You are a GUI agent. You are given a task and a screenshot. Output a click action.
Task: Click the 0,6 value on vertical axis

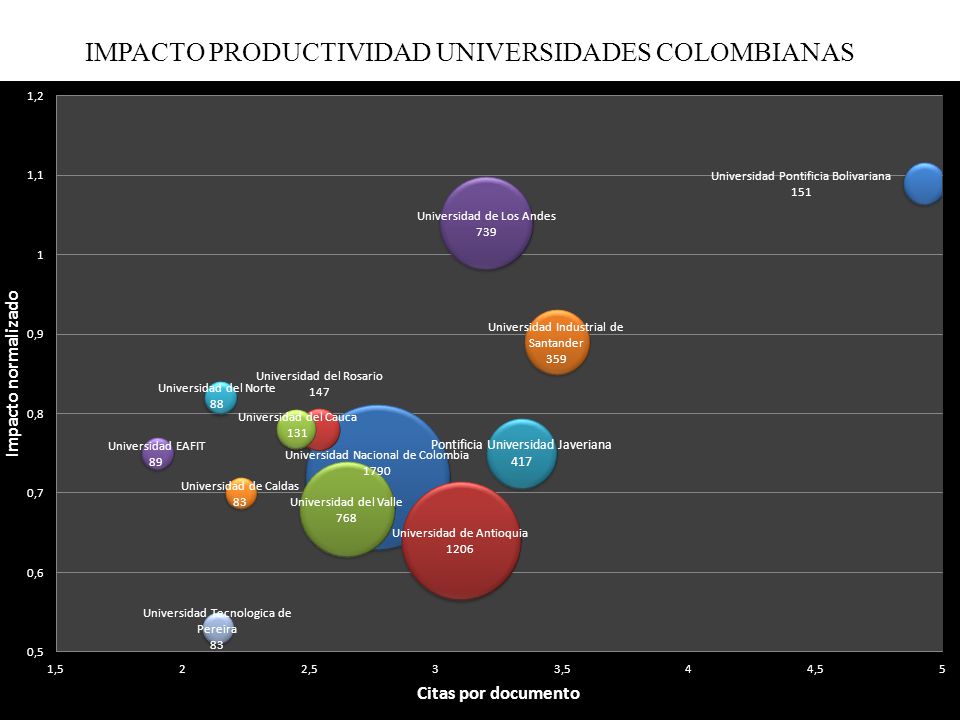(x=36, y=572)
